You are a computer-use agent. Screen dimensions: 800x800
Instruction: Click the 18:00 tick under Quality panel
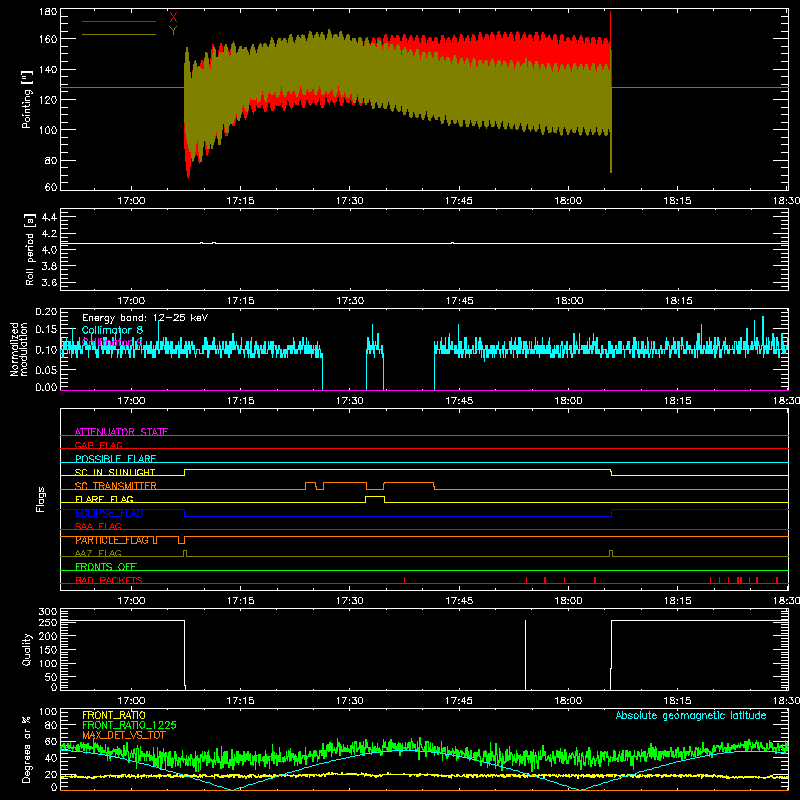point(568,701)
